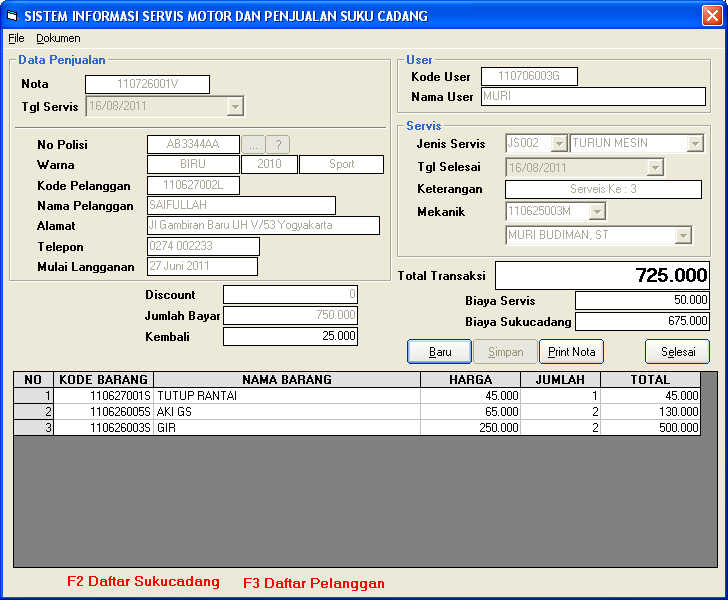Expand the Mekanik code 110625003M dropdown
This screenshot has width=728, height=600.
(597, 211)
